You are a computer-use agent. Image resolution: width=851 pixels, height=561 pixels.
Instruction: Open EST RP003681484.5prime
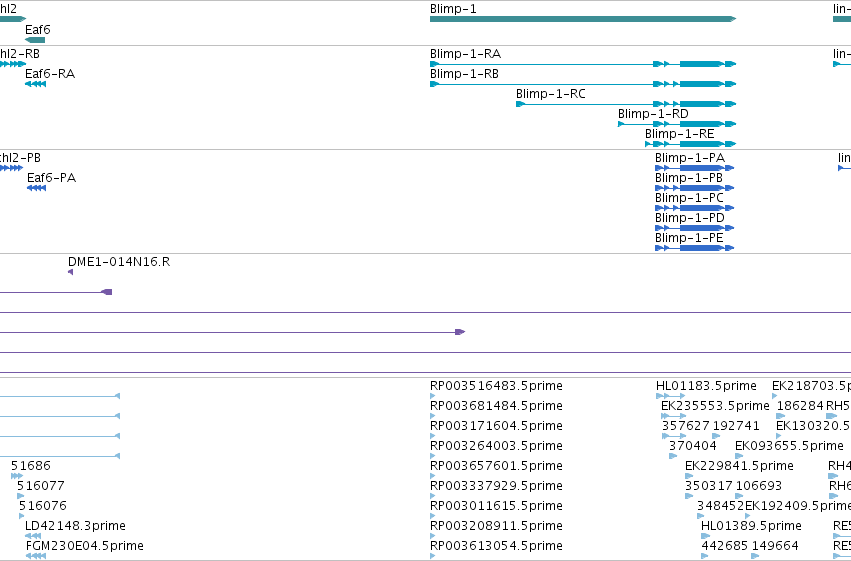(496, 406)
